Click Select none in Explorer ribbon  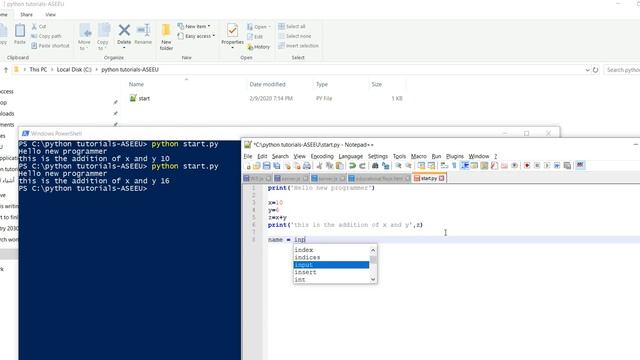294,36
